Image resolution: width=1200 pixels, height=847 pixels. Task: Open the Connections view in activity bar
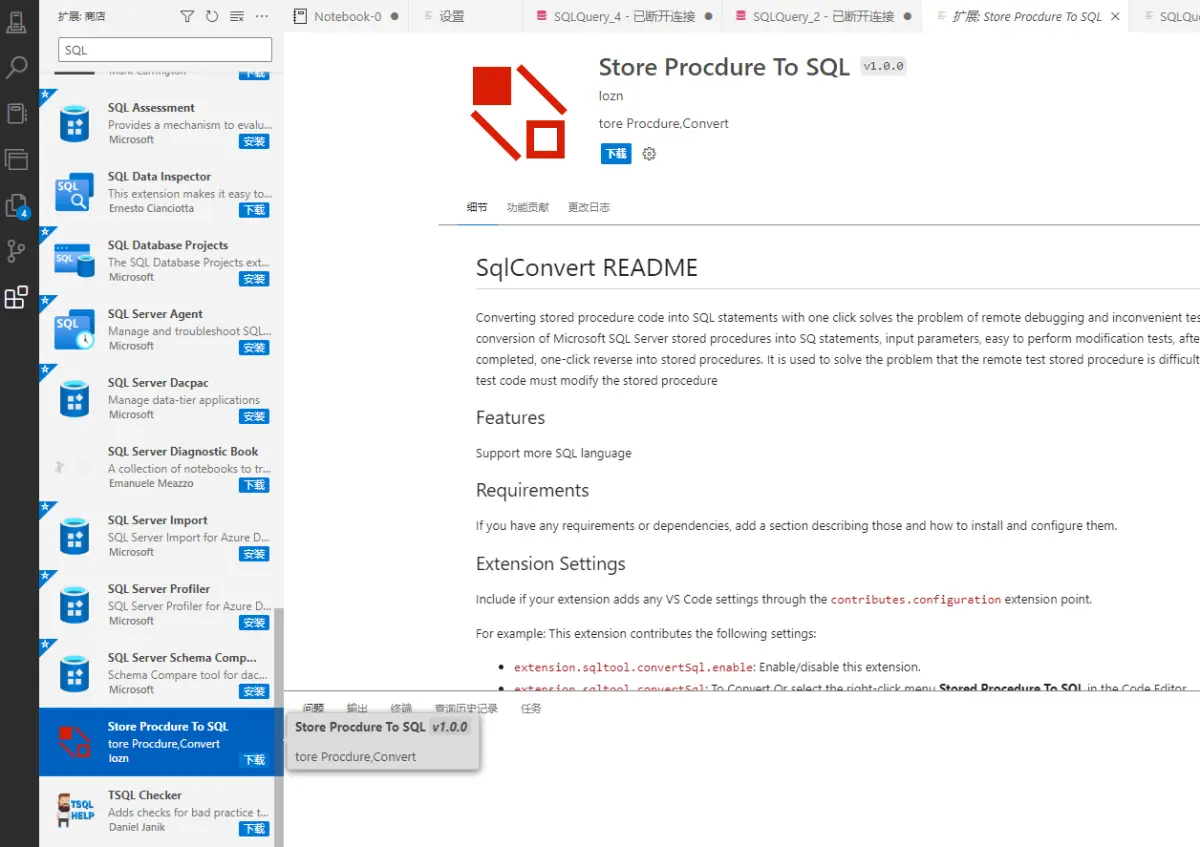(17, 21)
